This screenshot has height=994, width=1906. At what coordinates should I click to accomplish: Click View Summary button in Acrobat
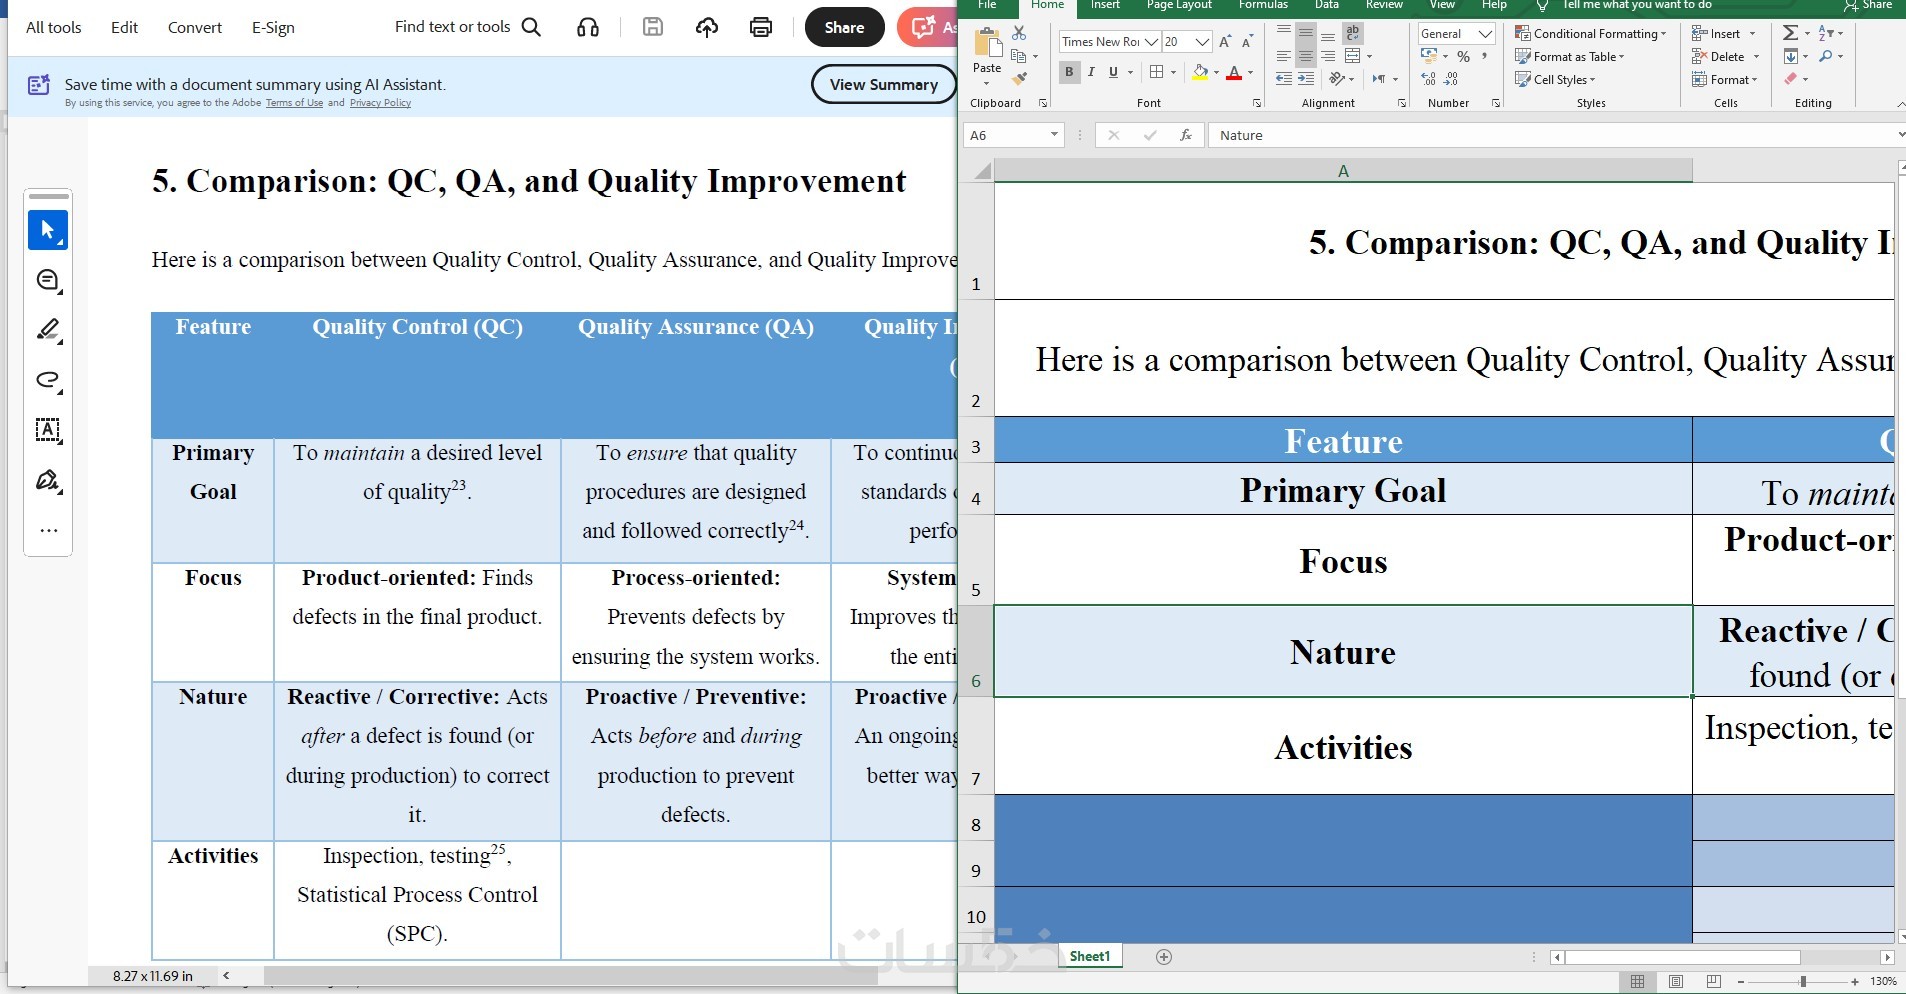(x=884, y=85)
